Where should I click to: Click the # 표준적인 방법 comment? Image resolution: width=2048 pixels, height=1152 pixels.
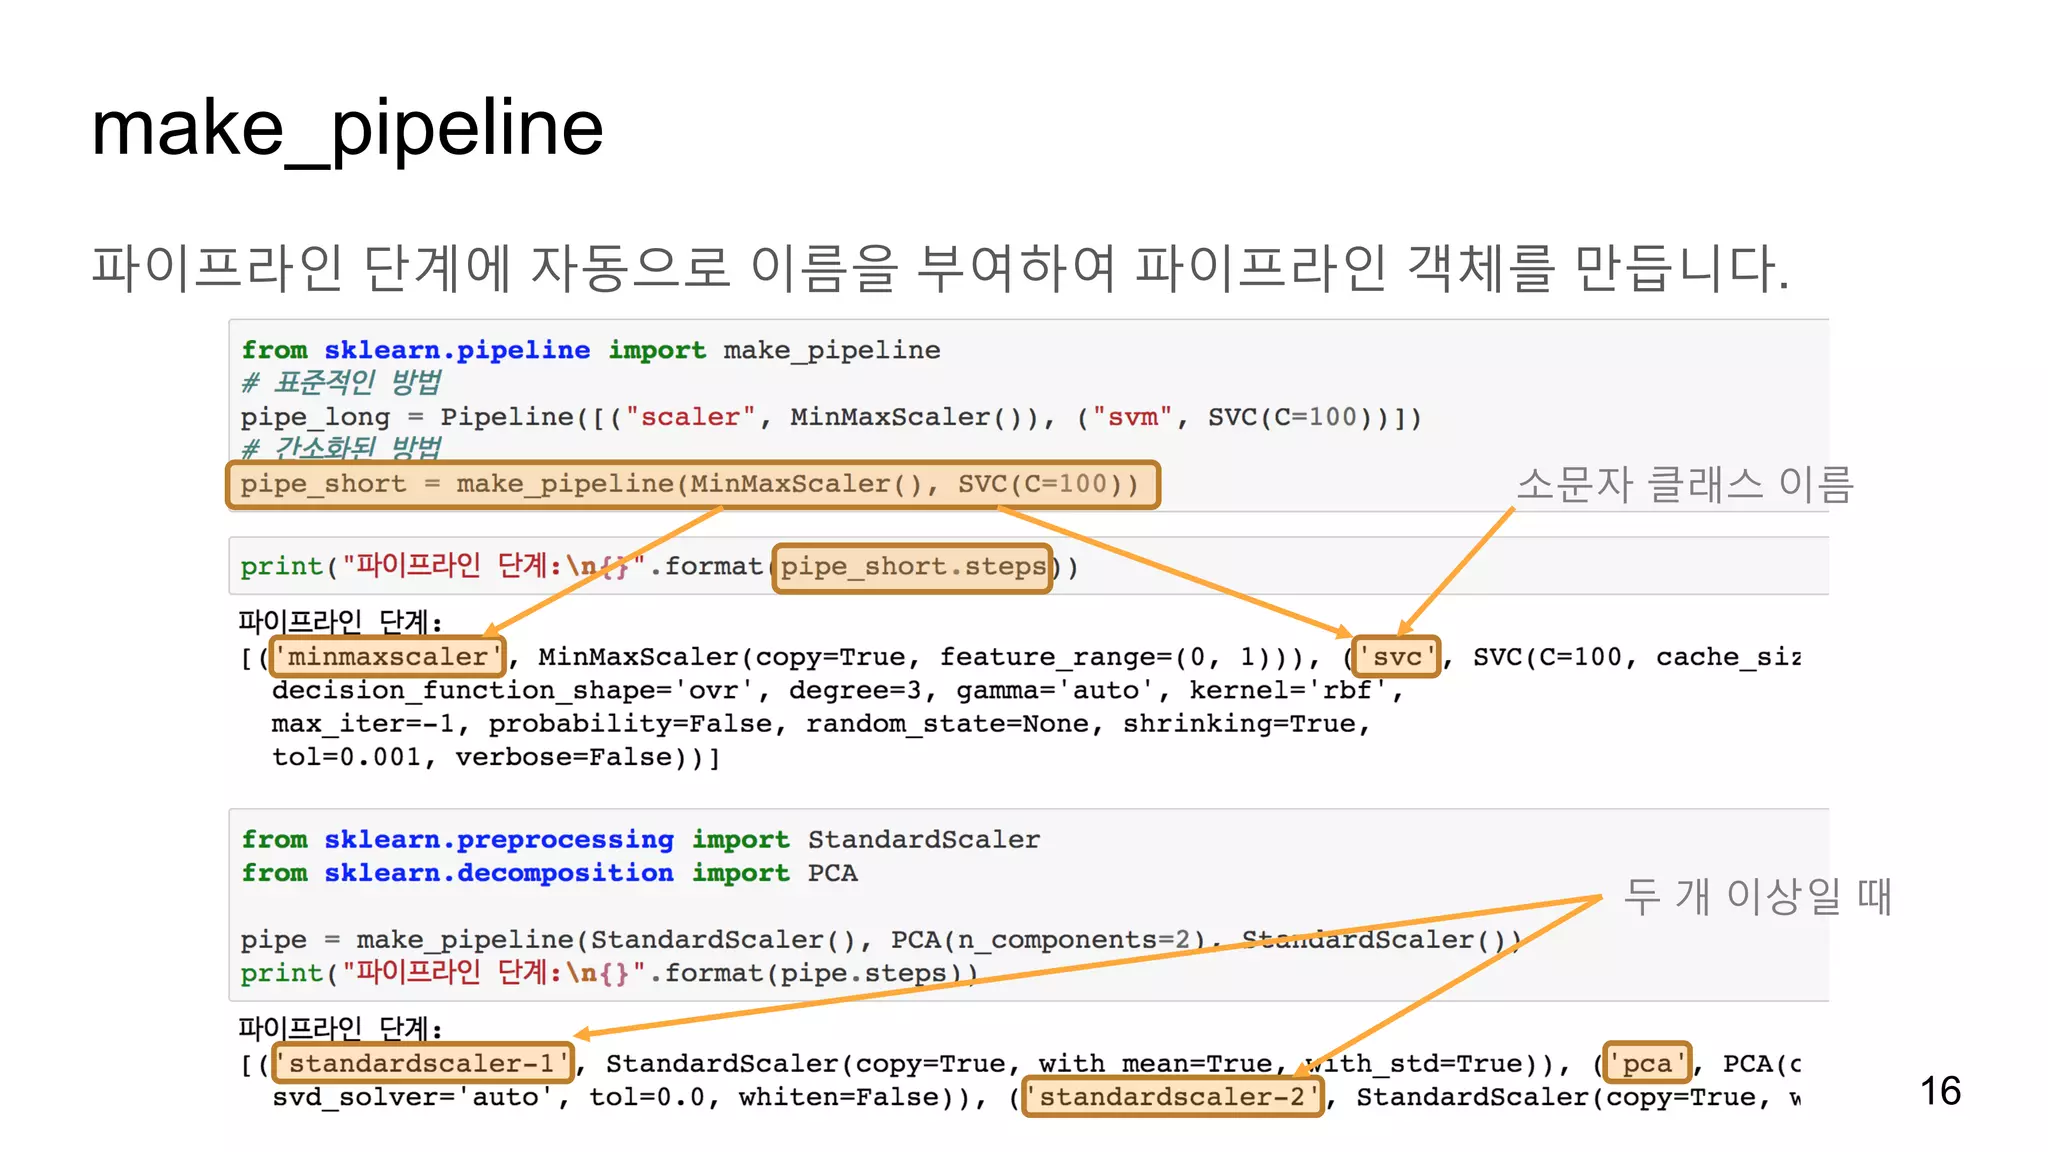pos(341,382)
